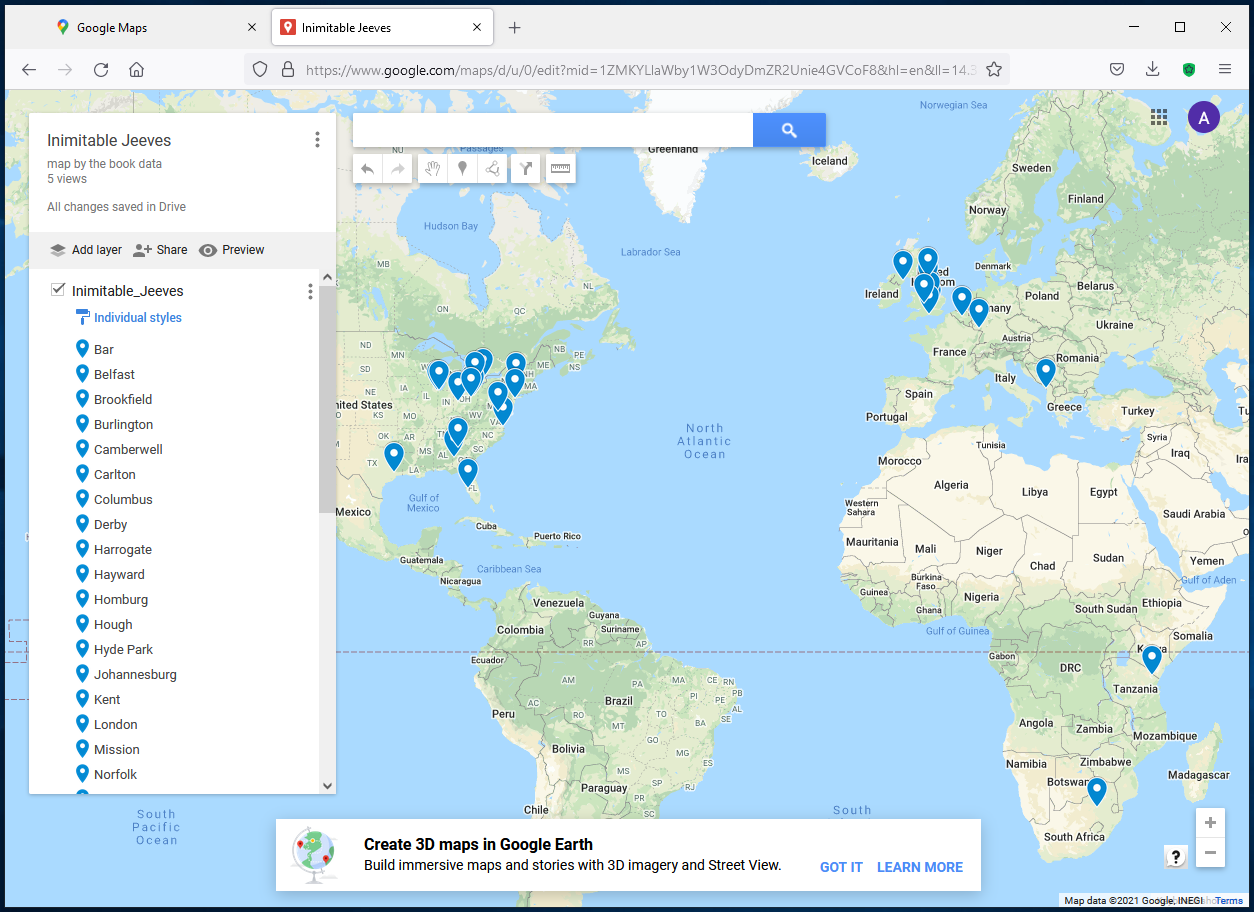Select Hyde Park in the location list
The image size is (1254, 912).
pyautogui.click(x=123, y=649)
